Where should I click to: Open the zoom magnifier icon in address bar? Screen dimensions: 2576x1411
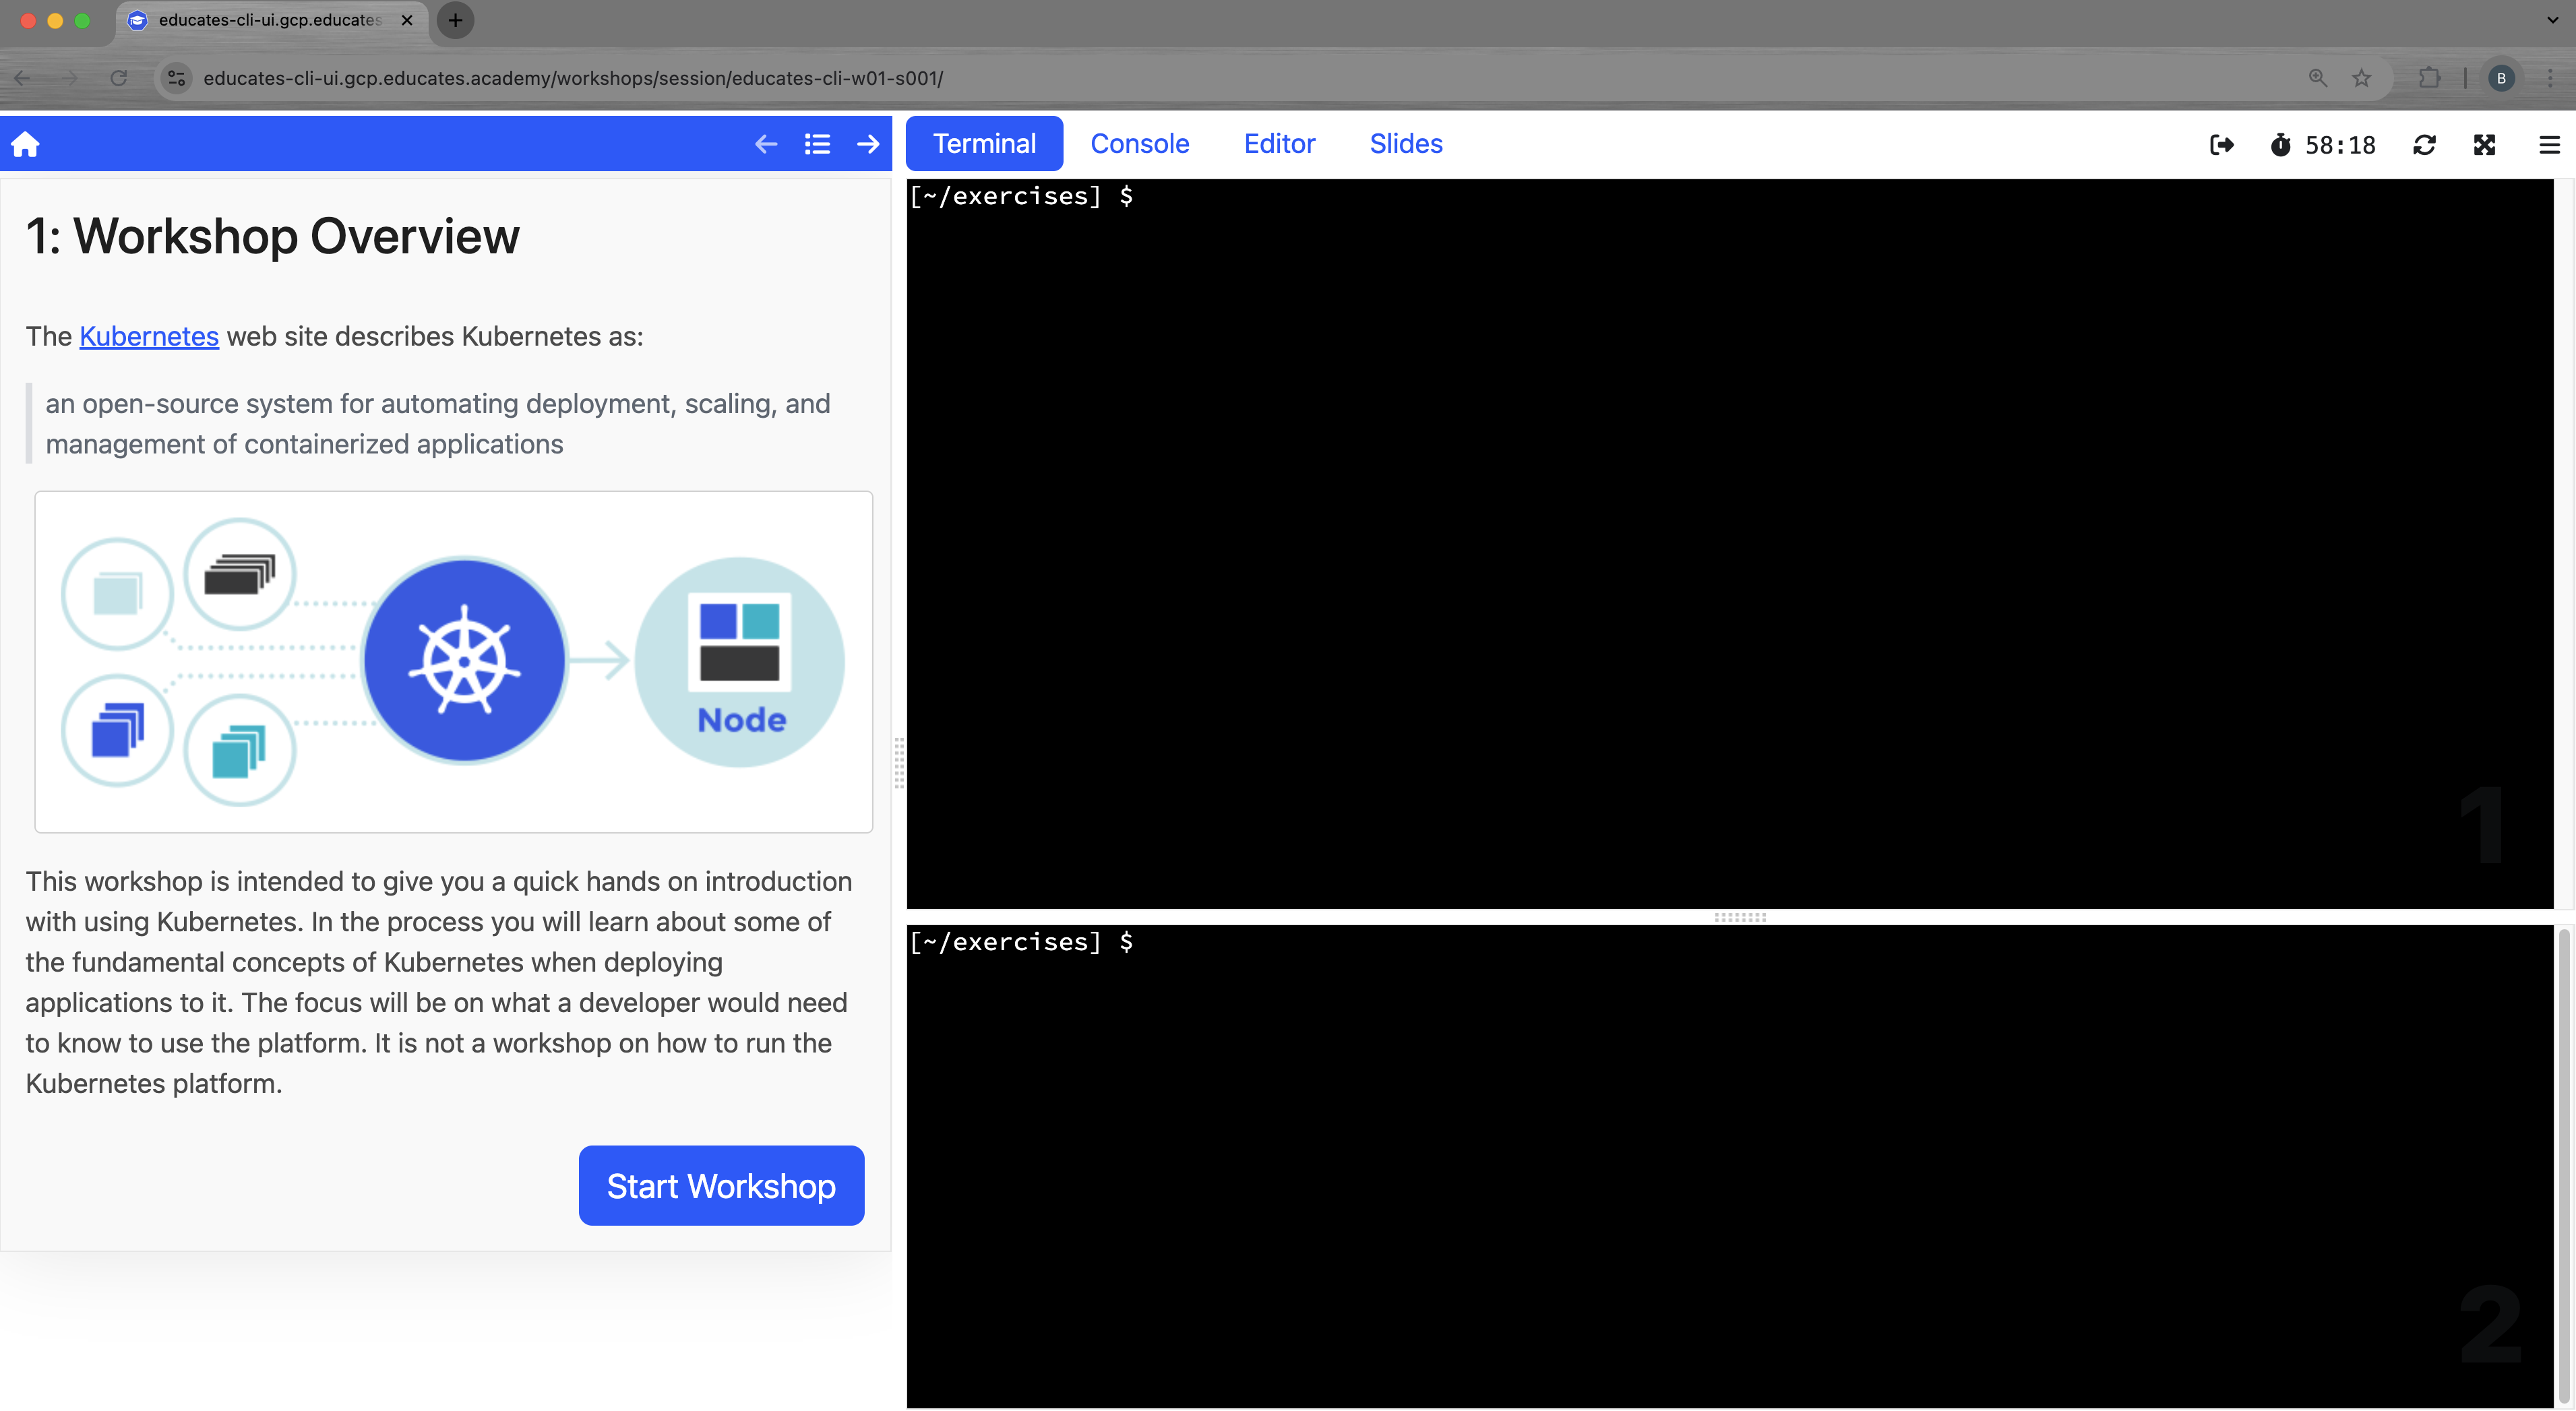click(2317, 78)
